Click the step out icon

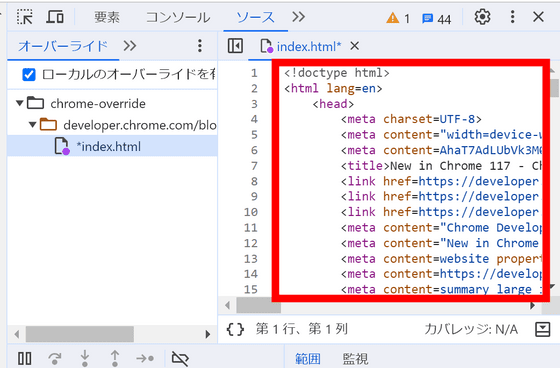pos(115,358)
